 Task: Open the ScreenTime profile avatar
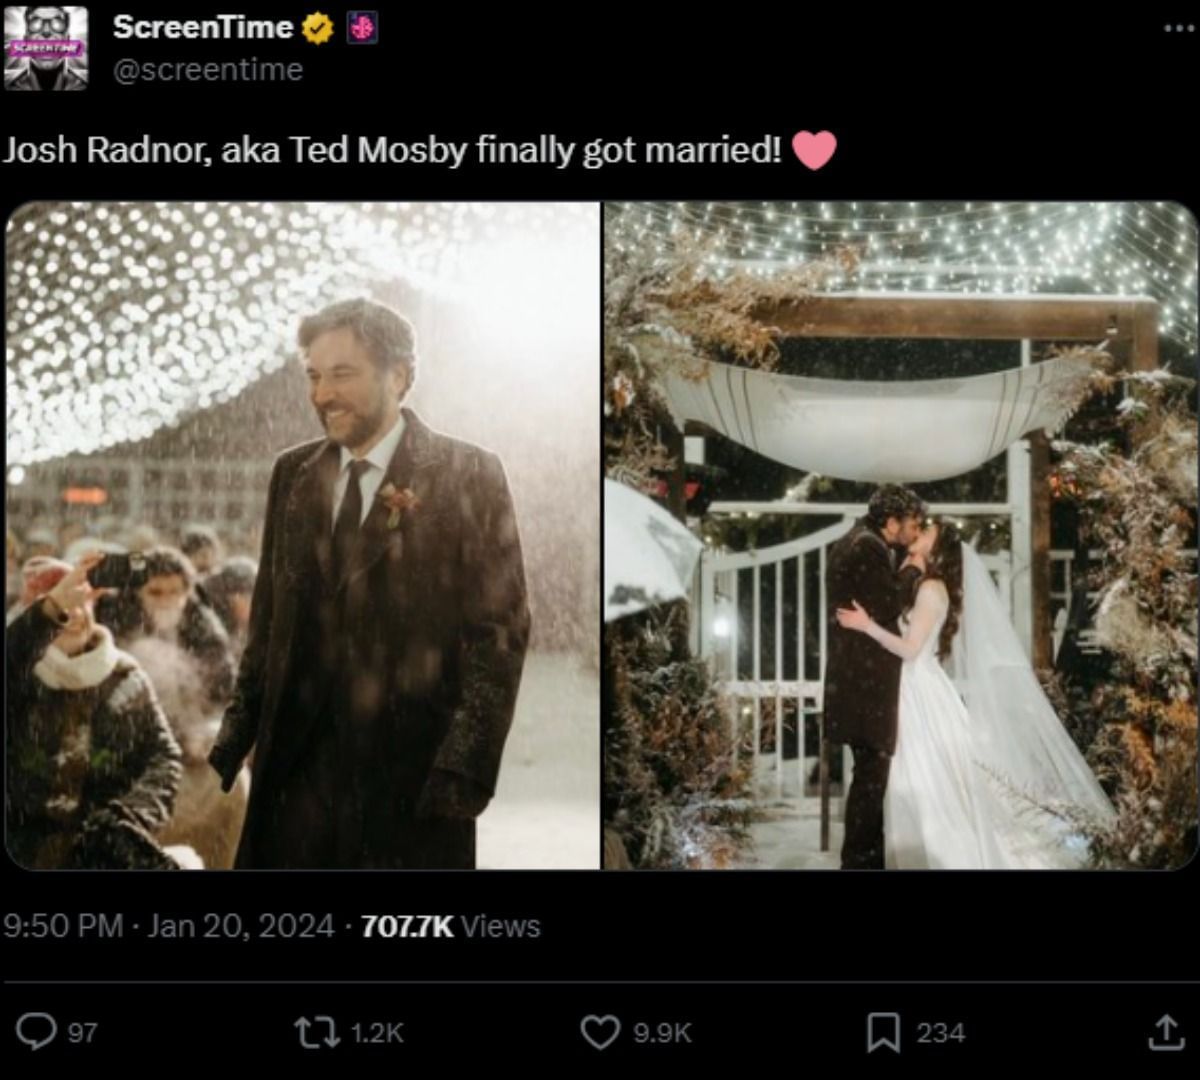[x=47, y=47]
